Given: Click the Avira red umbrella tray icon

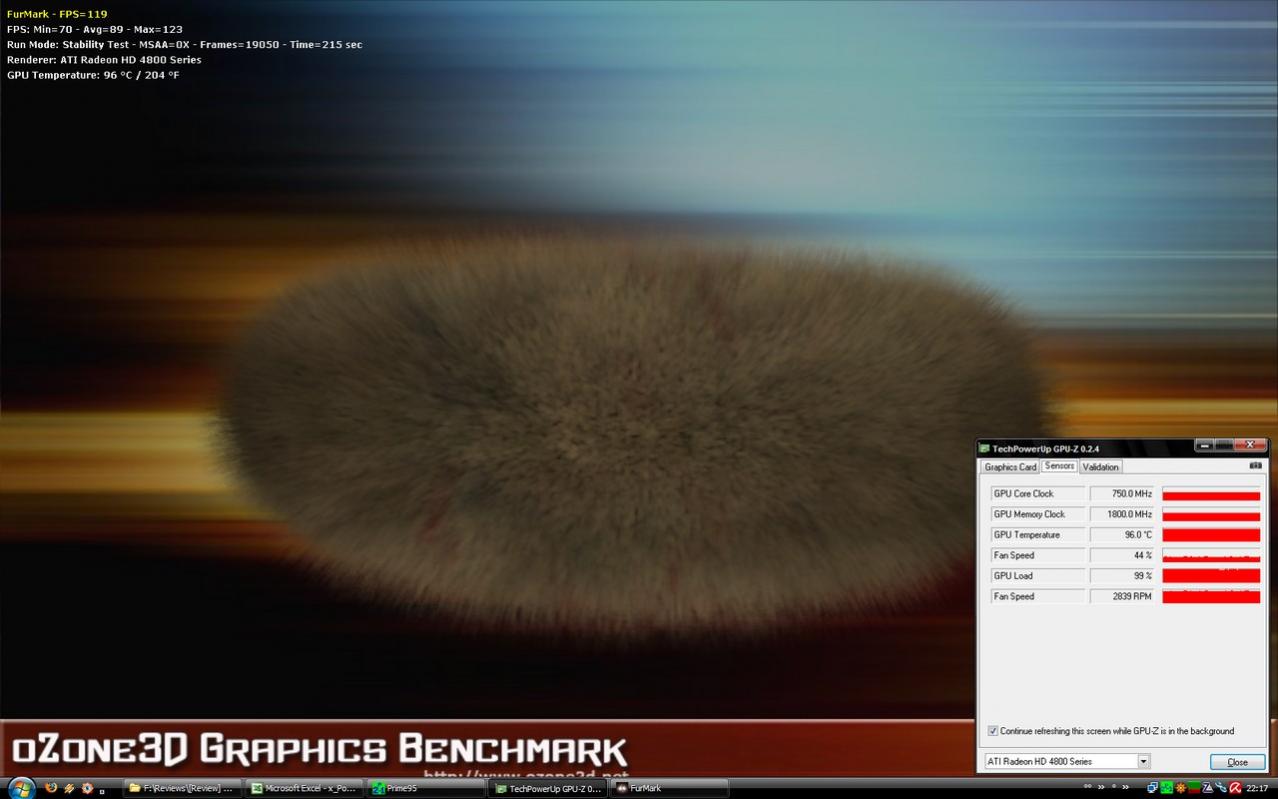Looking at the screenshot, I should [1235, 788].
